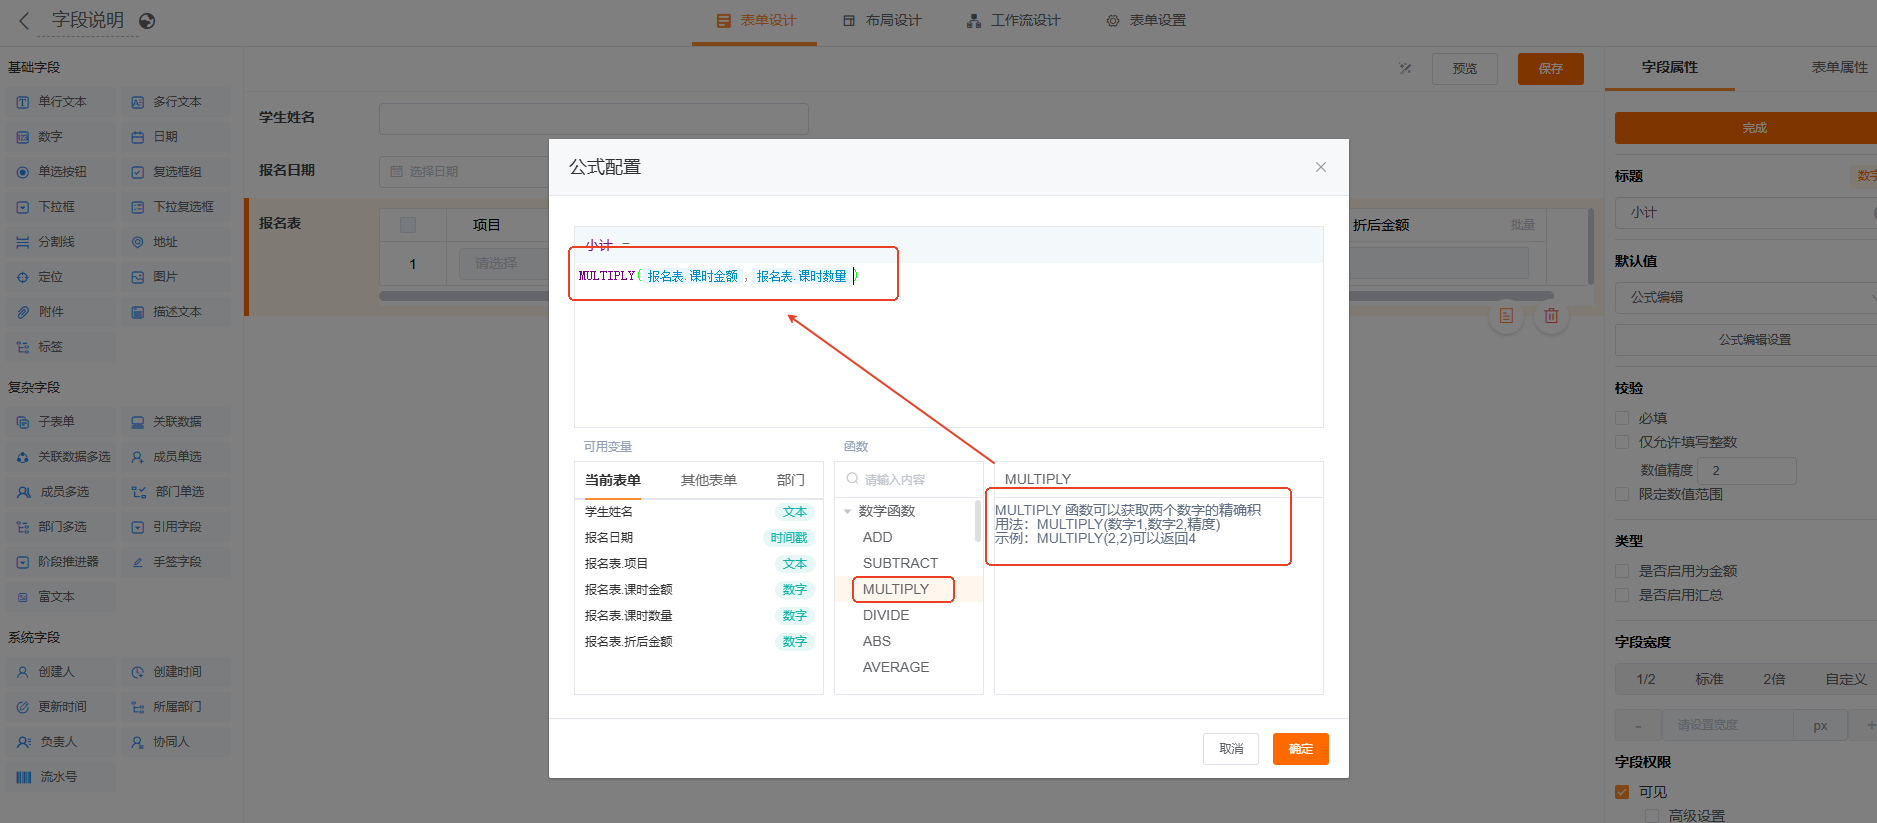Select the 1/2 field width option
The height and width of the screenshot is (823, 1877).
coord(1645,679)
